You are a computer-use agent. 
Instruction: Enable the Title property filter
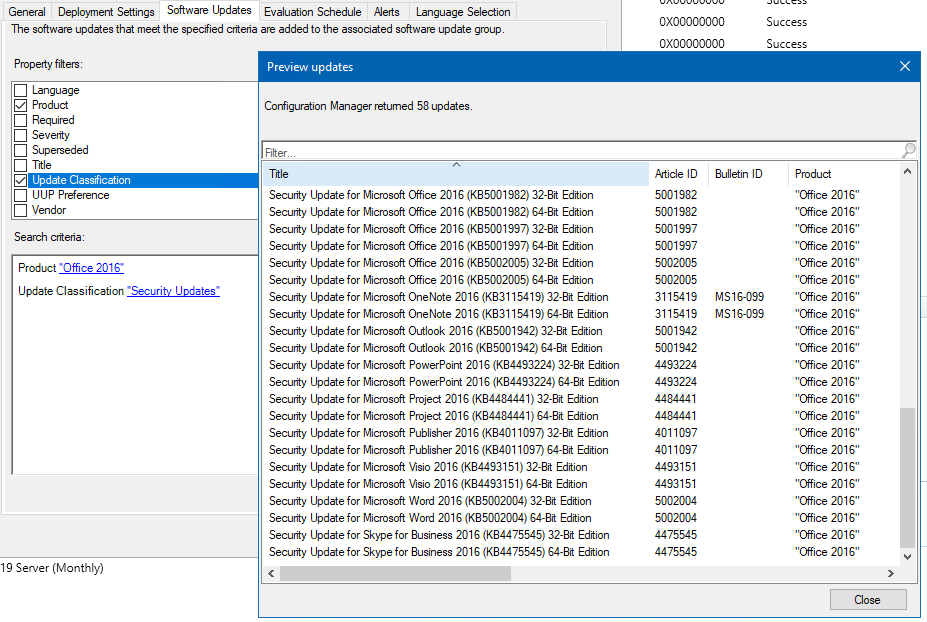(x=21, y=165)
